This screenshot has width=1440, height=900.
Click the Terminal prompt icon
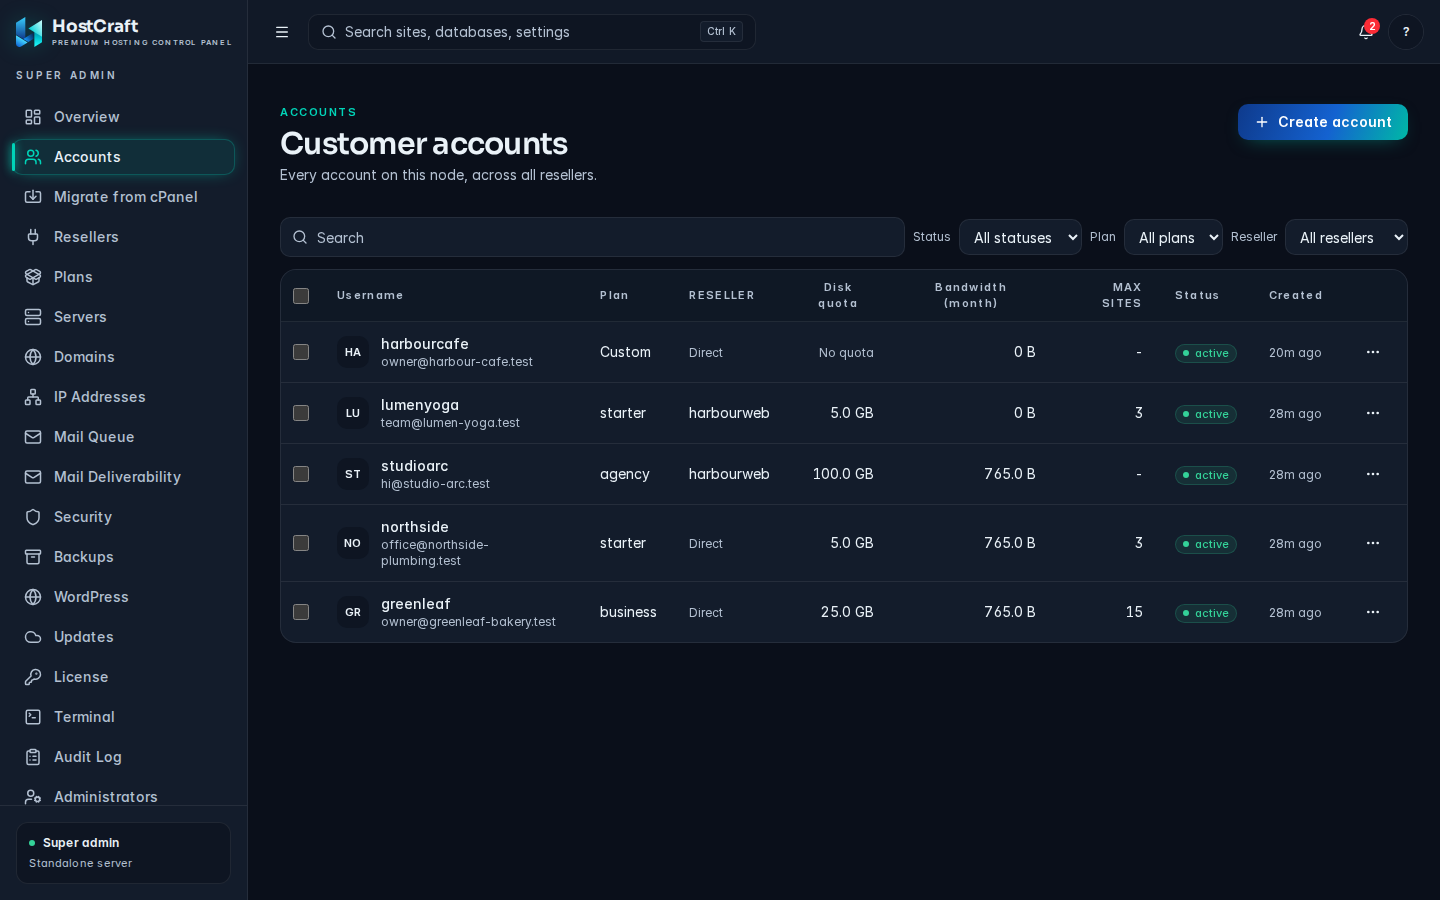point(33,717)
